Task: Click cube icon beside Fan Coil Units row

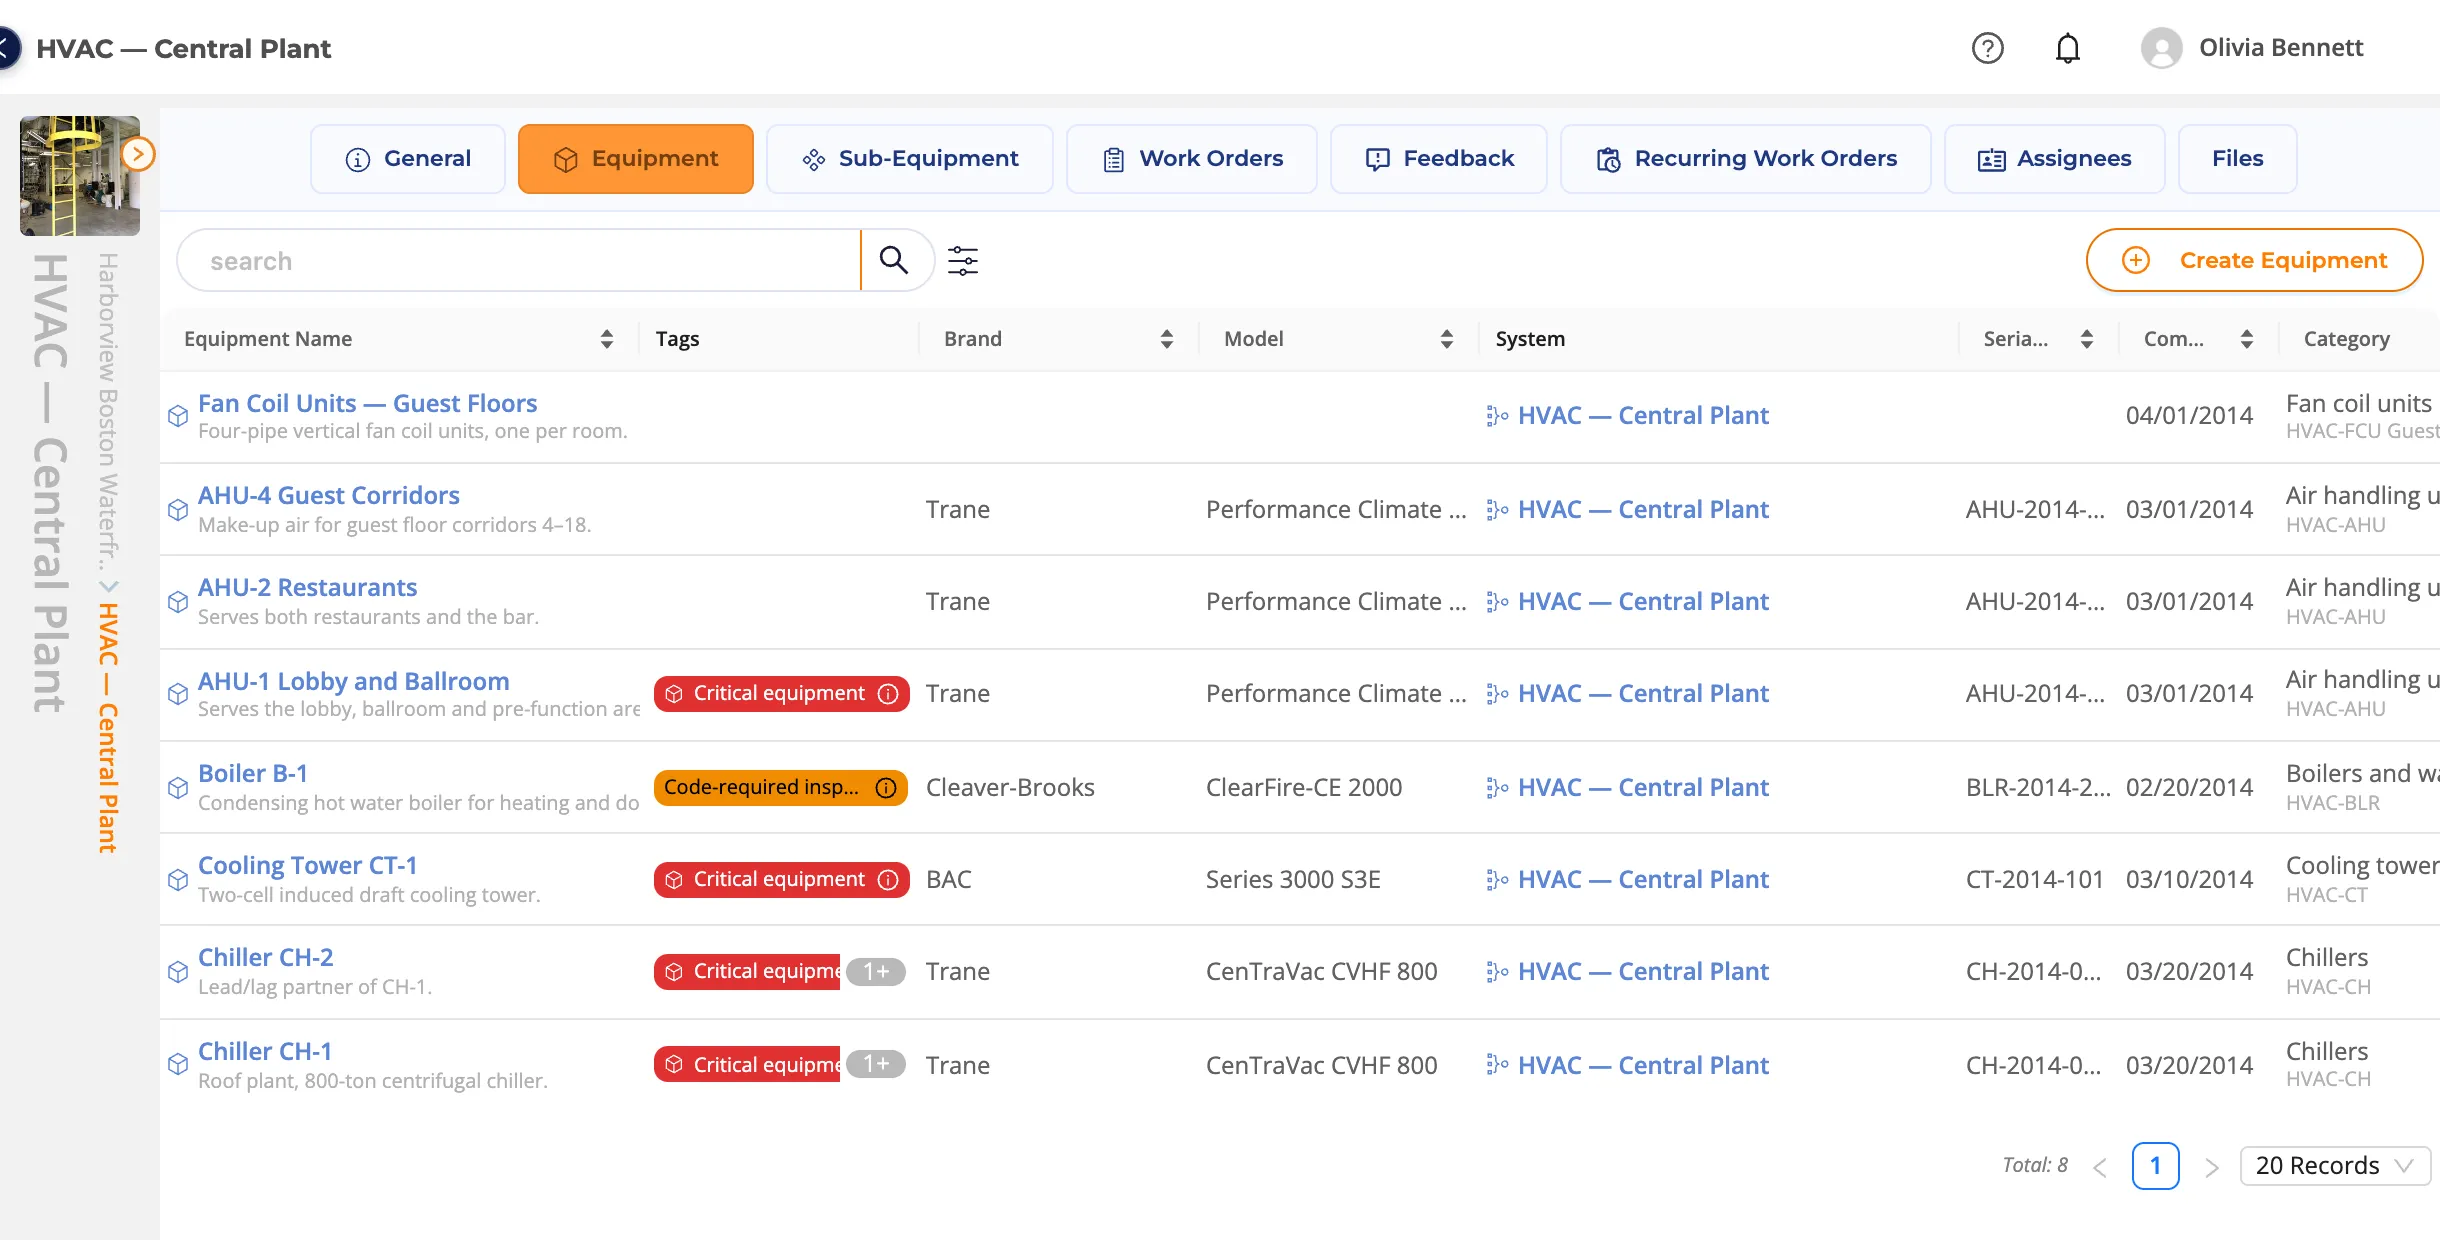Action: coord(178,416)
